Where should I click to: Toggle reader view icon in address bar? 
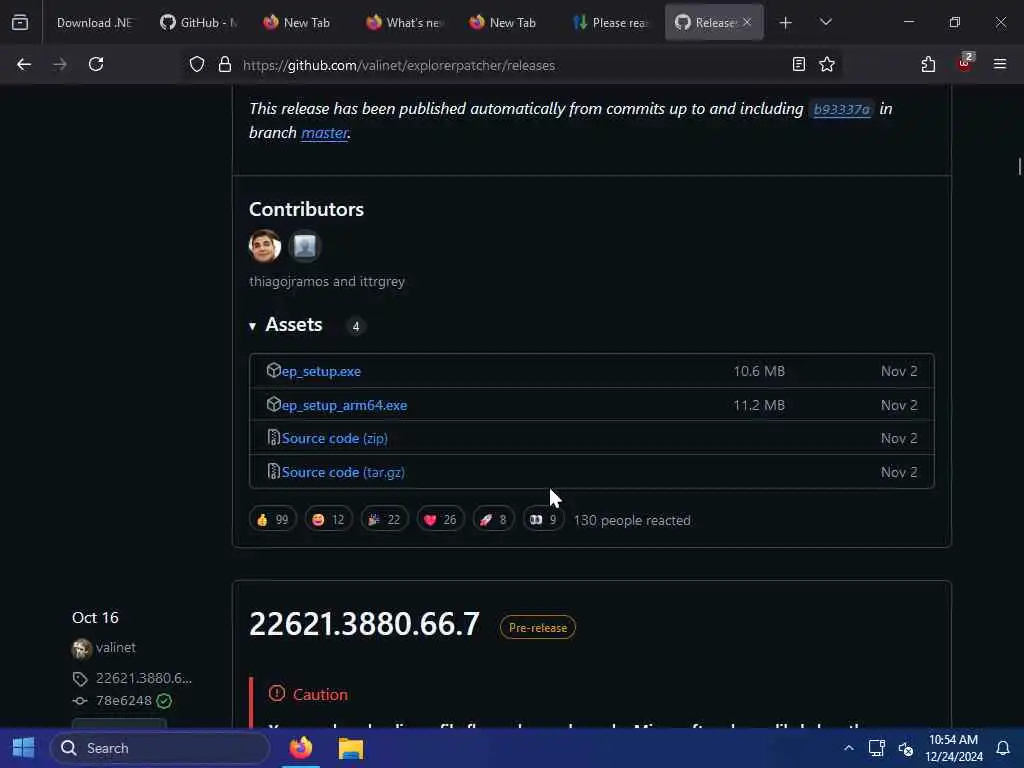[x=798, y=64]
